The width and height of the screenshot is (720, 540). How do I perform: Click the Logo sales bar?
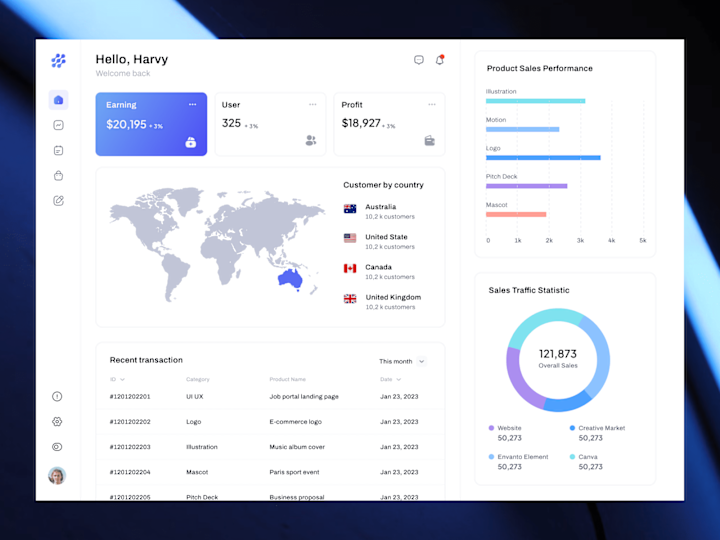pos(543,158)
